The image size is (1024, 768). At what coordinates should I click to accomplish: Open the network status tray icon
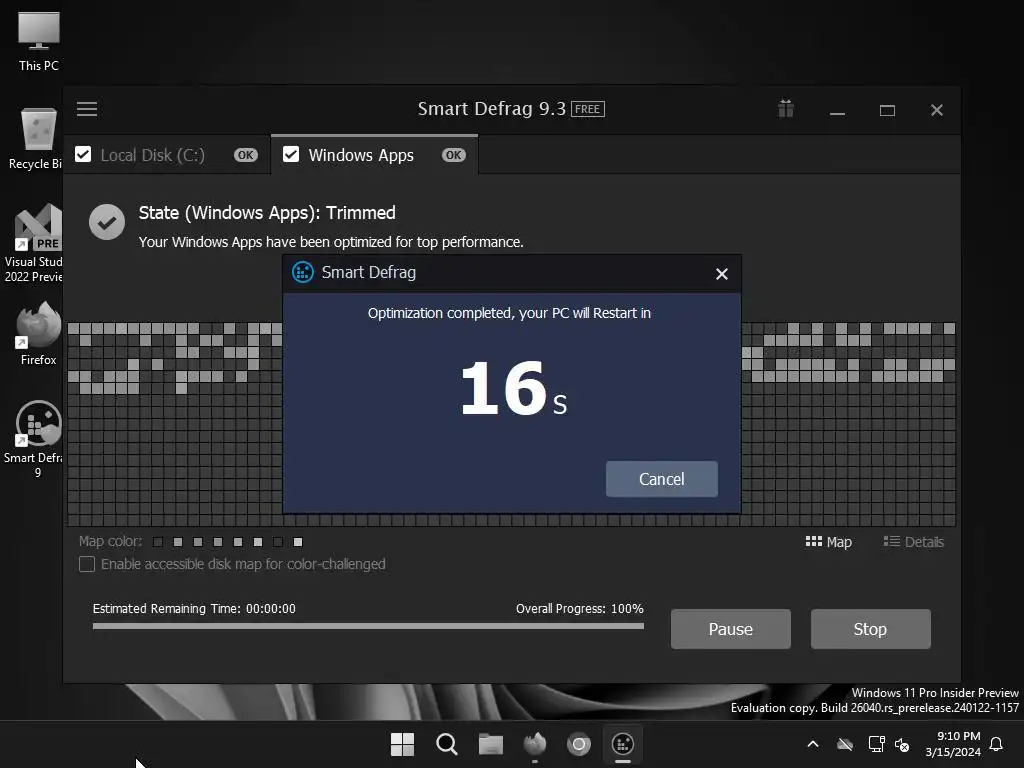[x=876, y=744]
